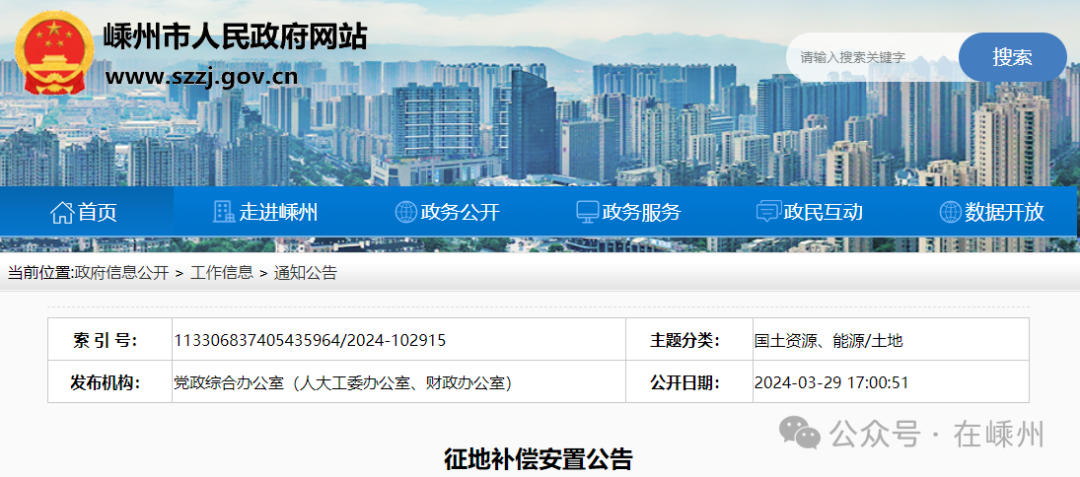Click the globe icon beside 政务公开
The width and height of the screenshot is (1080, 477).
406,212
